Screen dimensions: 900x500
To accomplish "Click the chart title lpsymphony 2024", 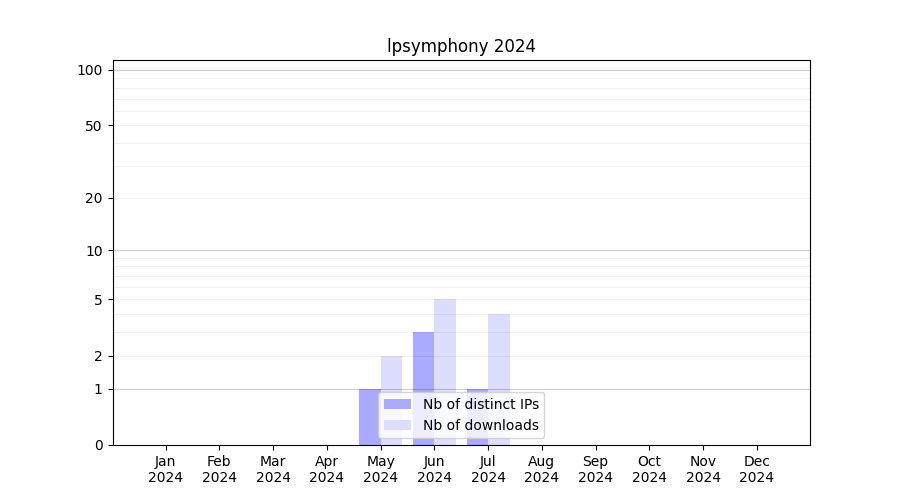I will [461, 46].
